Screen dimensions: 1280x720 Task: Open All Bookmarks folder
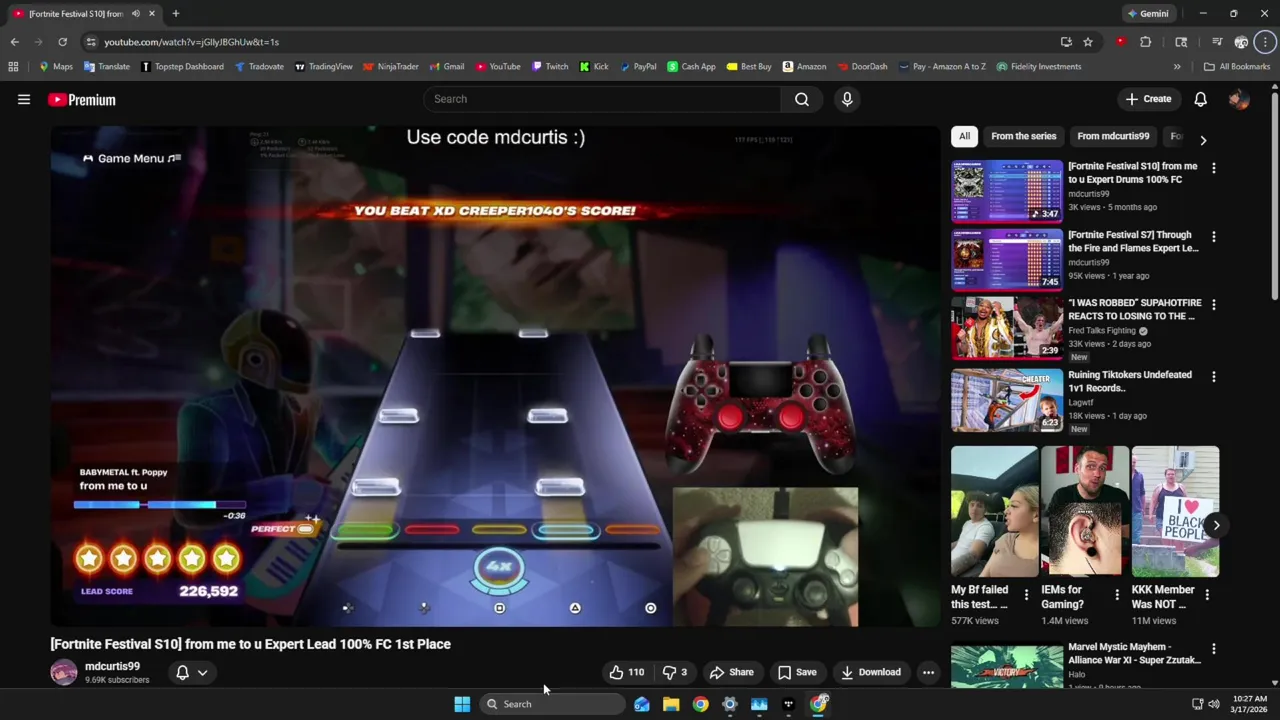(1236, 67)
